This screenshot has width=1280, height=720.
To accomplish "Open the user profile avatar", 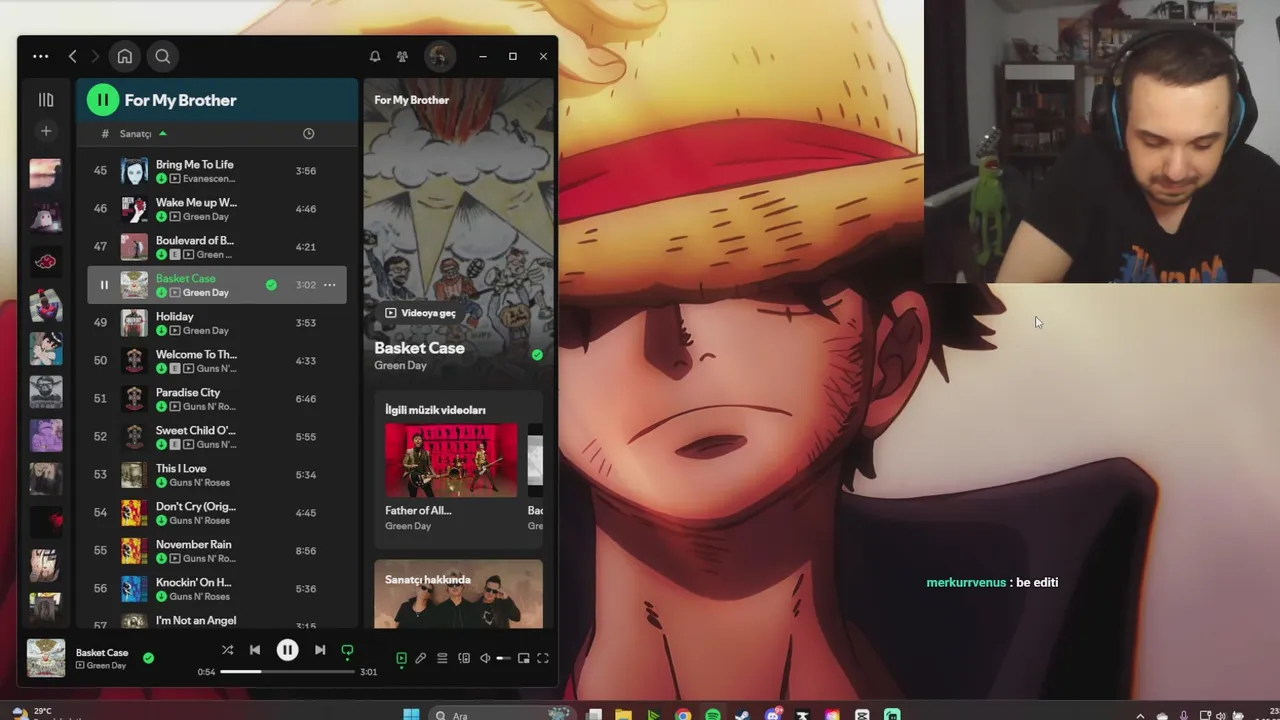I will point(439,57).
